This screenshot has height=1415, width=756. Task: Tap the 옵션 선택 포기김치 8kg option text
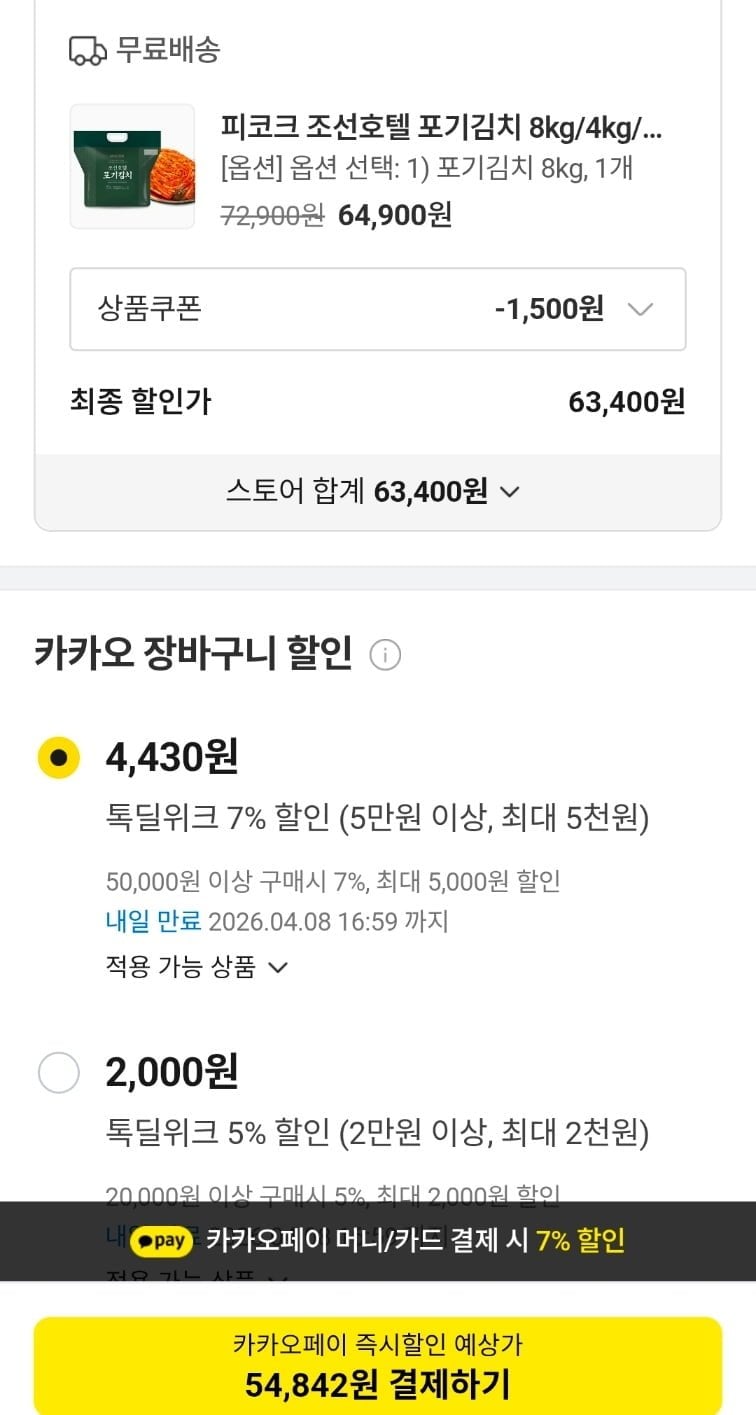427,168
